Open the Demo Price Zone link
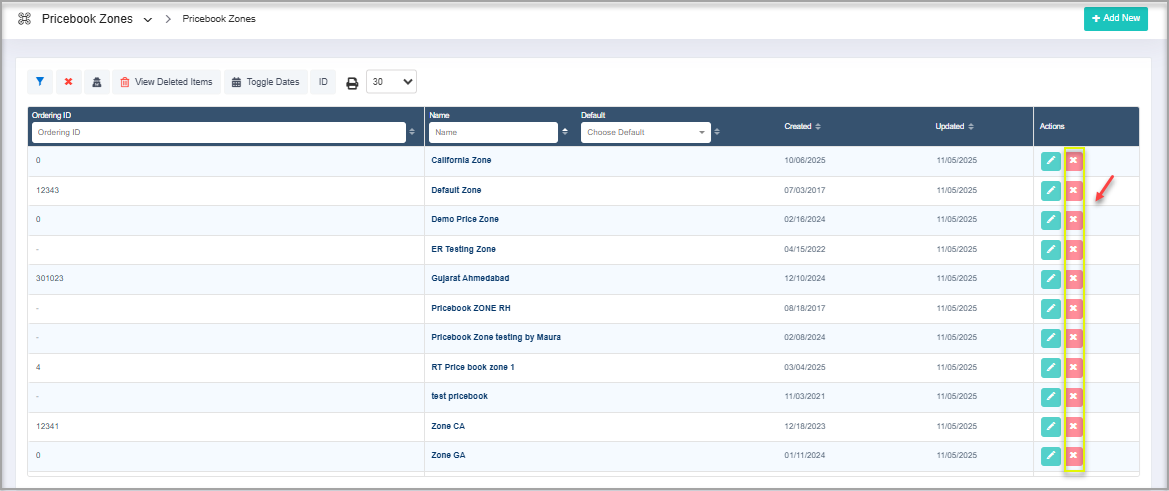The height and width of the screenshot is (491, 1169). [x=464, y=219]
